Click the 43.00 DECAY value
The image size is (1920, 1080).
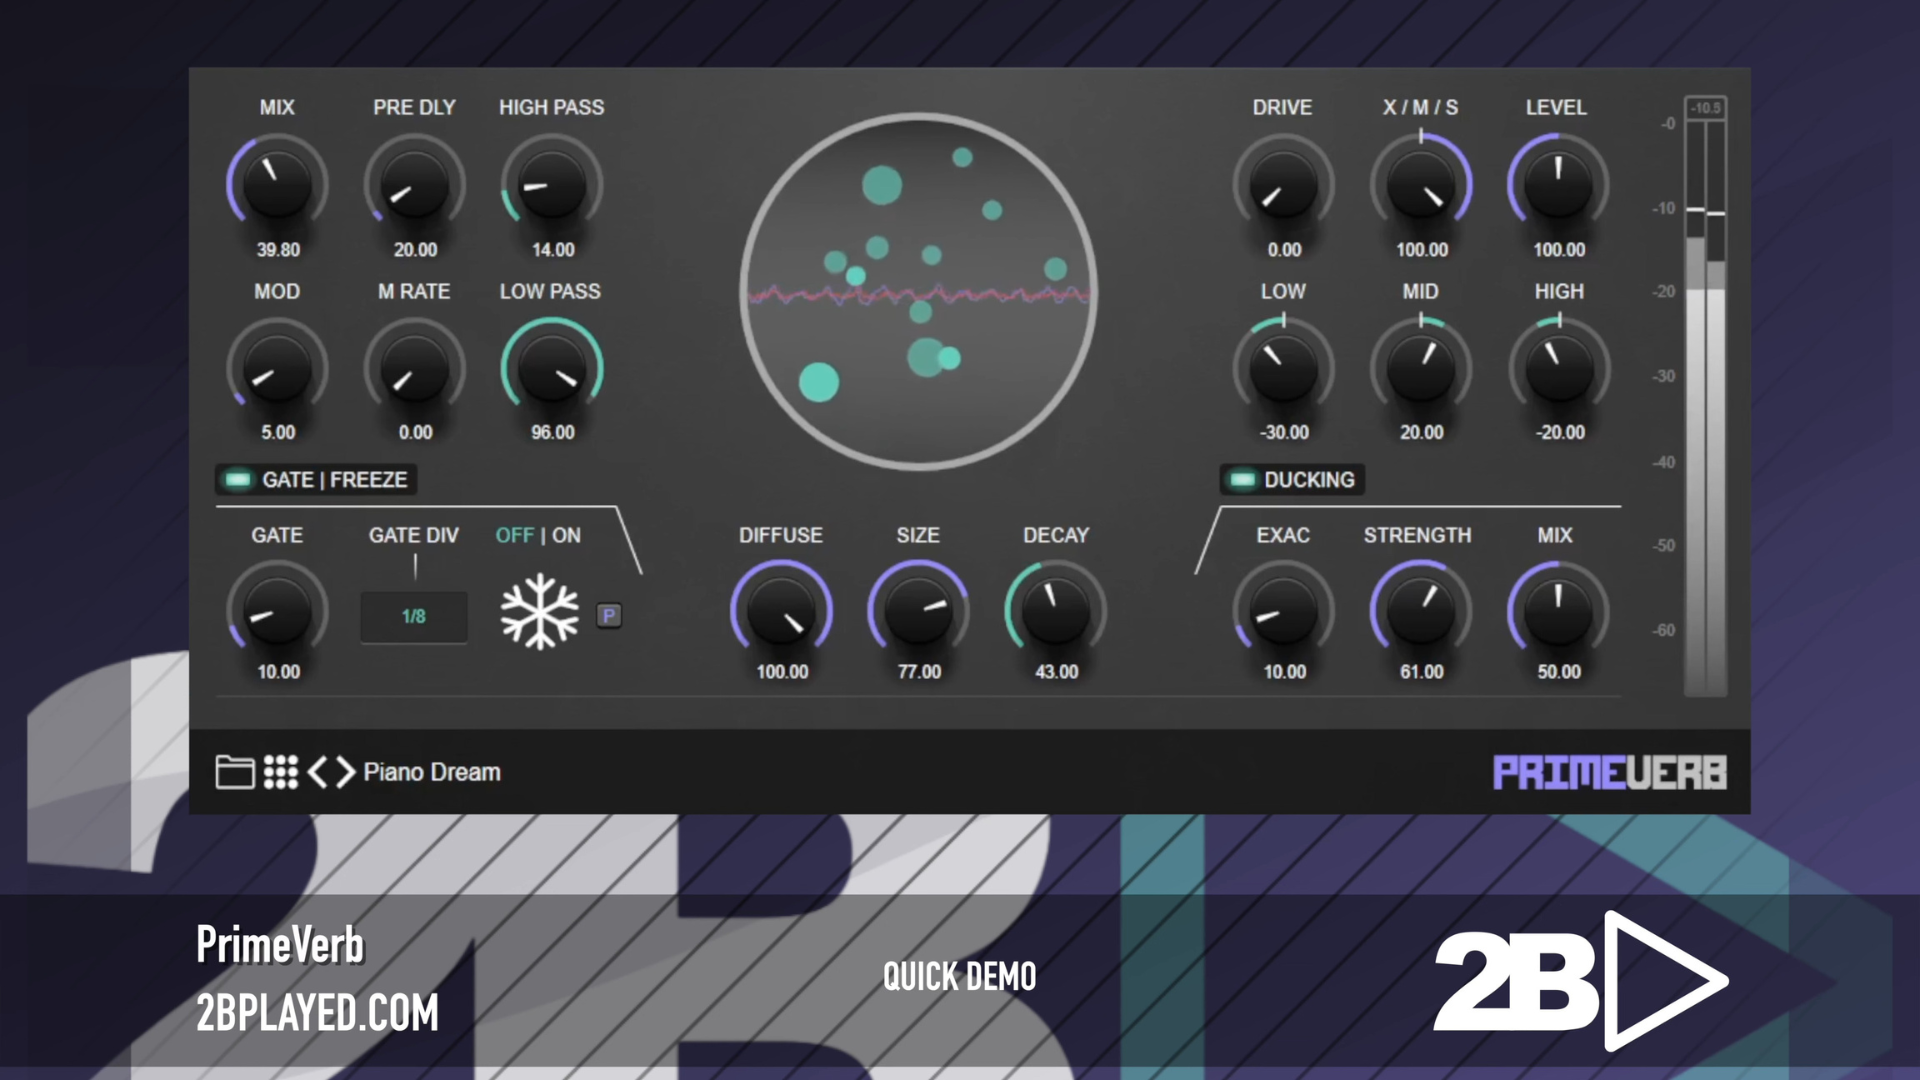click(1057, 672)
